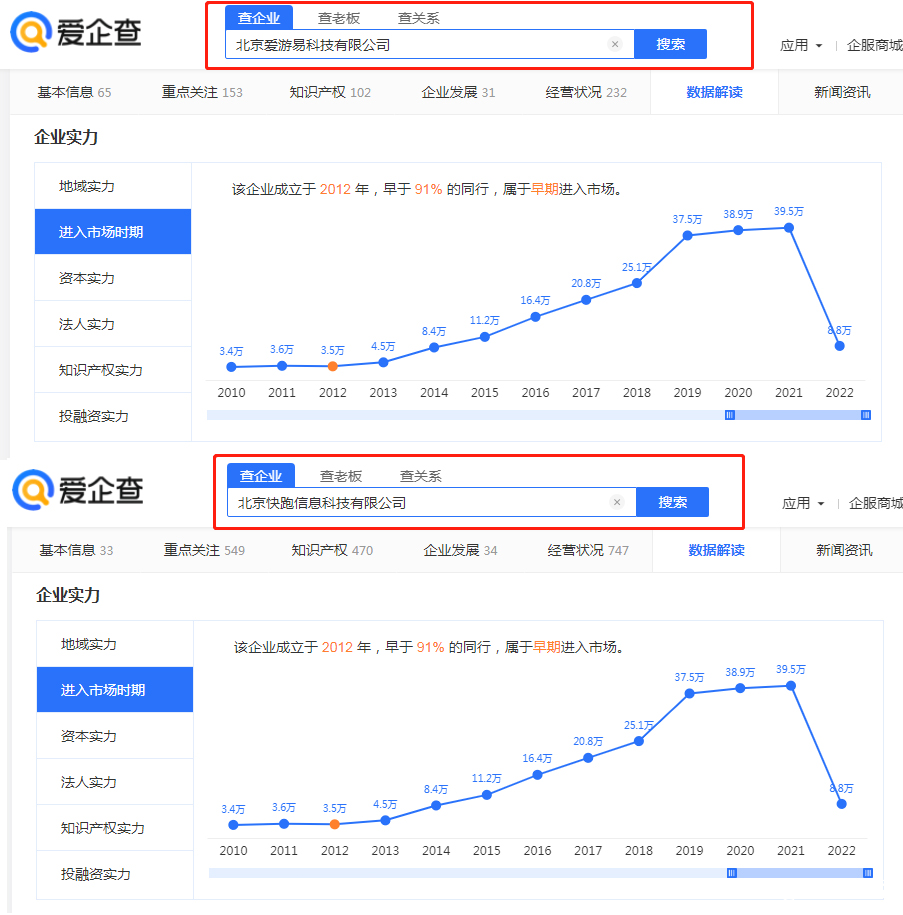
Task: Clear the 北京快跑信息科技有限公司 search text
Action: (617, 502)
